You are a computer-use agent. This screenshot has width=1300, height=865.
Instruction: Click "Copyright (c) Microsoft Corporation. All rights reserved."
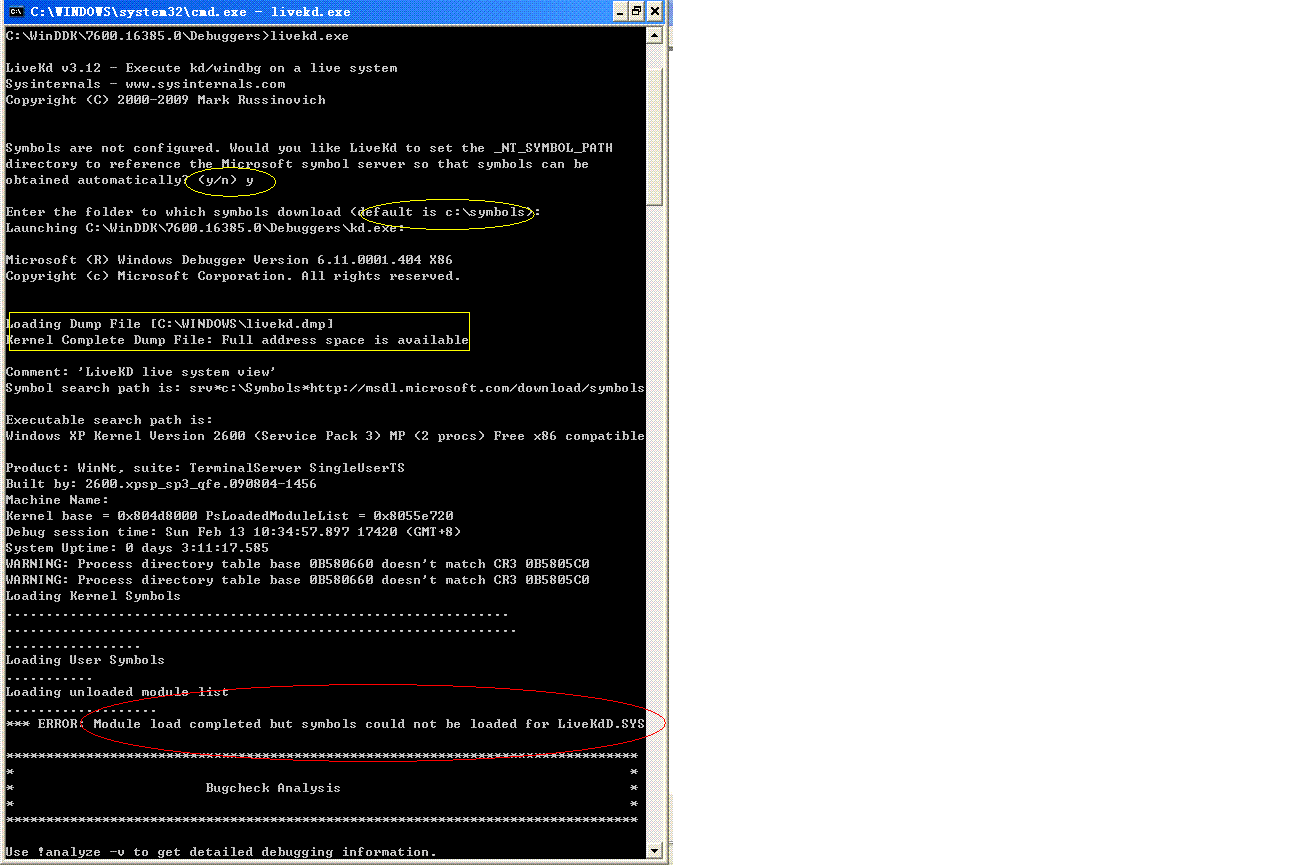click(234, 276)
